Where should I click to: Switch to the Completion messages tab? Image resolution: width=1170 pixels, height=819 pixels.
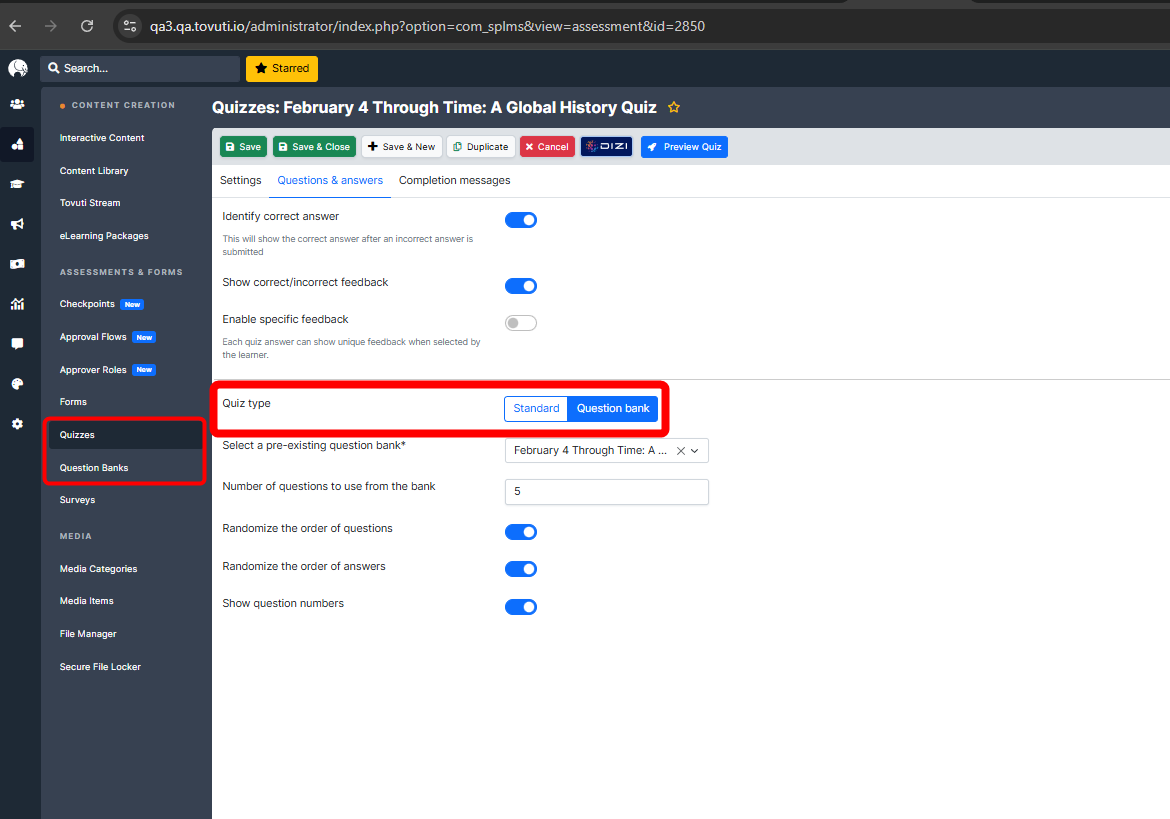(x=454, y=181)
